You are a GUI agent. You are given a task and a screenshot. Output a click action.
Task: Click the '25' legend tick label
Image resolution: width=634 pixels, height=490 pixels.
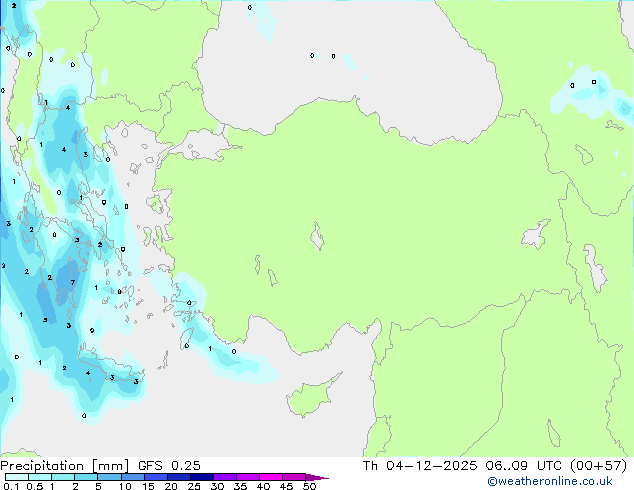pyautogui.click(x=194, y=486)
